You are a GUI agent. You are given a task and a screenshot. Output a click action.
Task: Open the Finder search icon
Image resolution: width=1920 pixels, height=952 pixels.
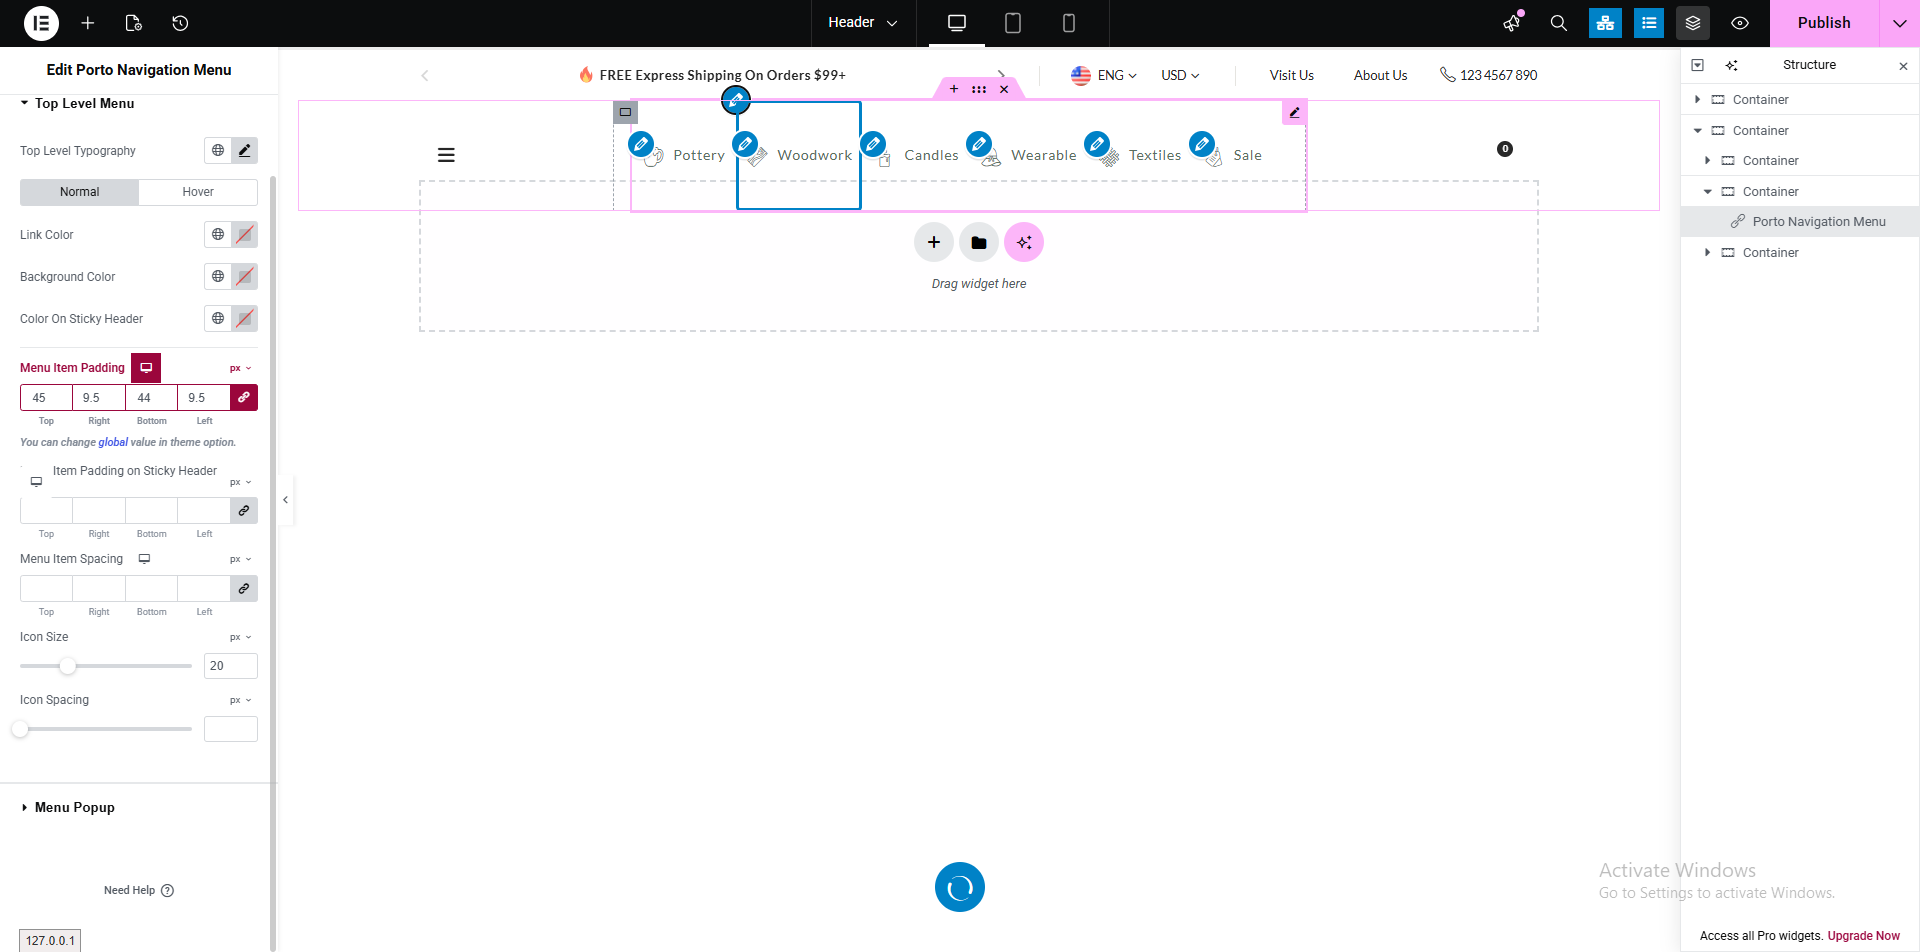pos(1559,23)
